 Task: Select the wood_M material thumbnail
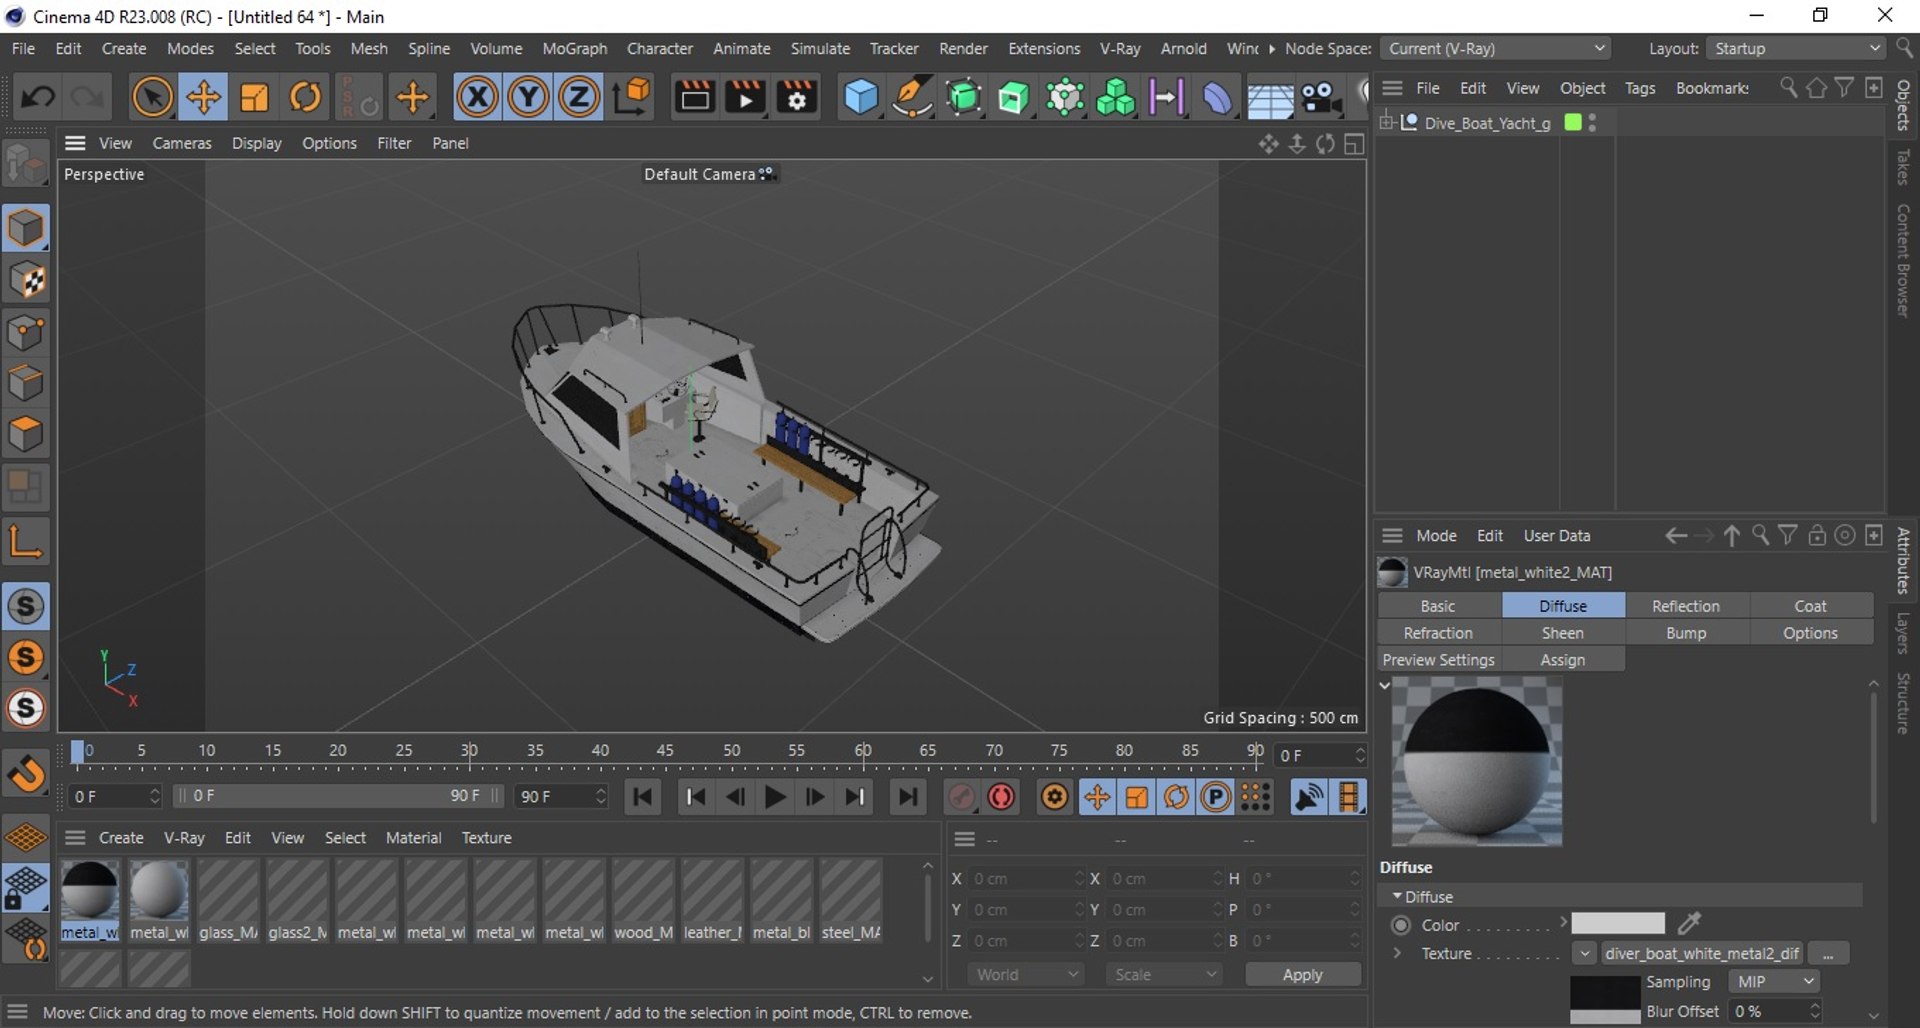tap(643, 901)
